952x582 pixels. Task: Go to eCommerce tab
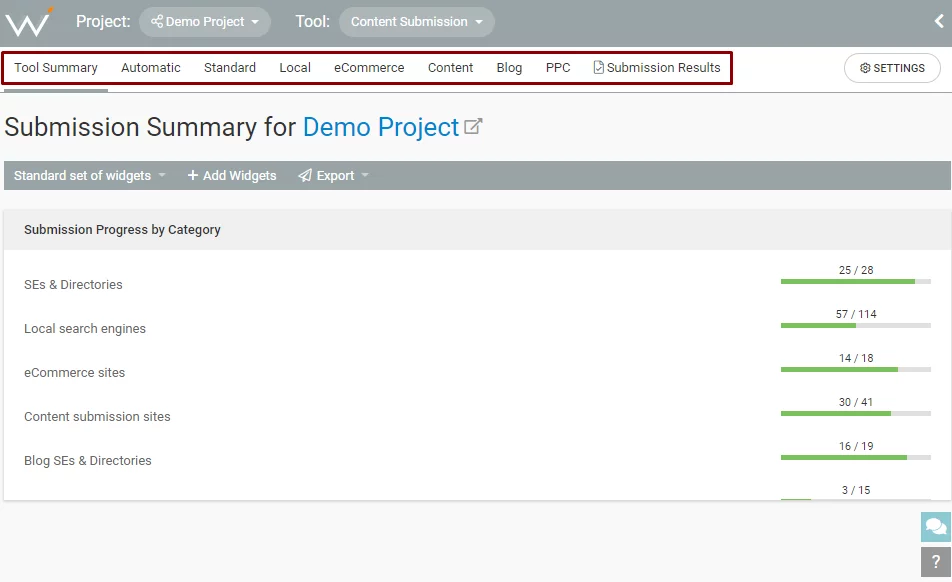(x=369, y=67)
